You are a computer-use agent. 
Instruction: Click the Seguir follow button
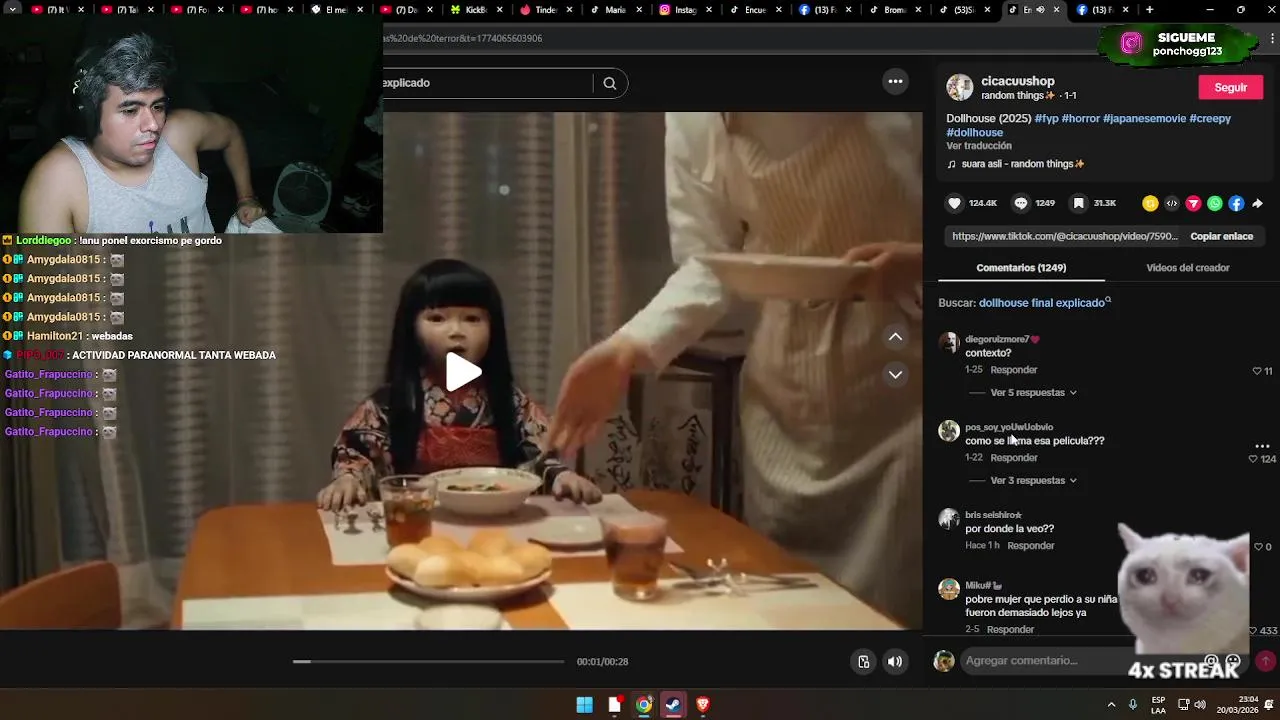1230,87
